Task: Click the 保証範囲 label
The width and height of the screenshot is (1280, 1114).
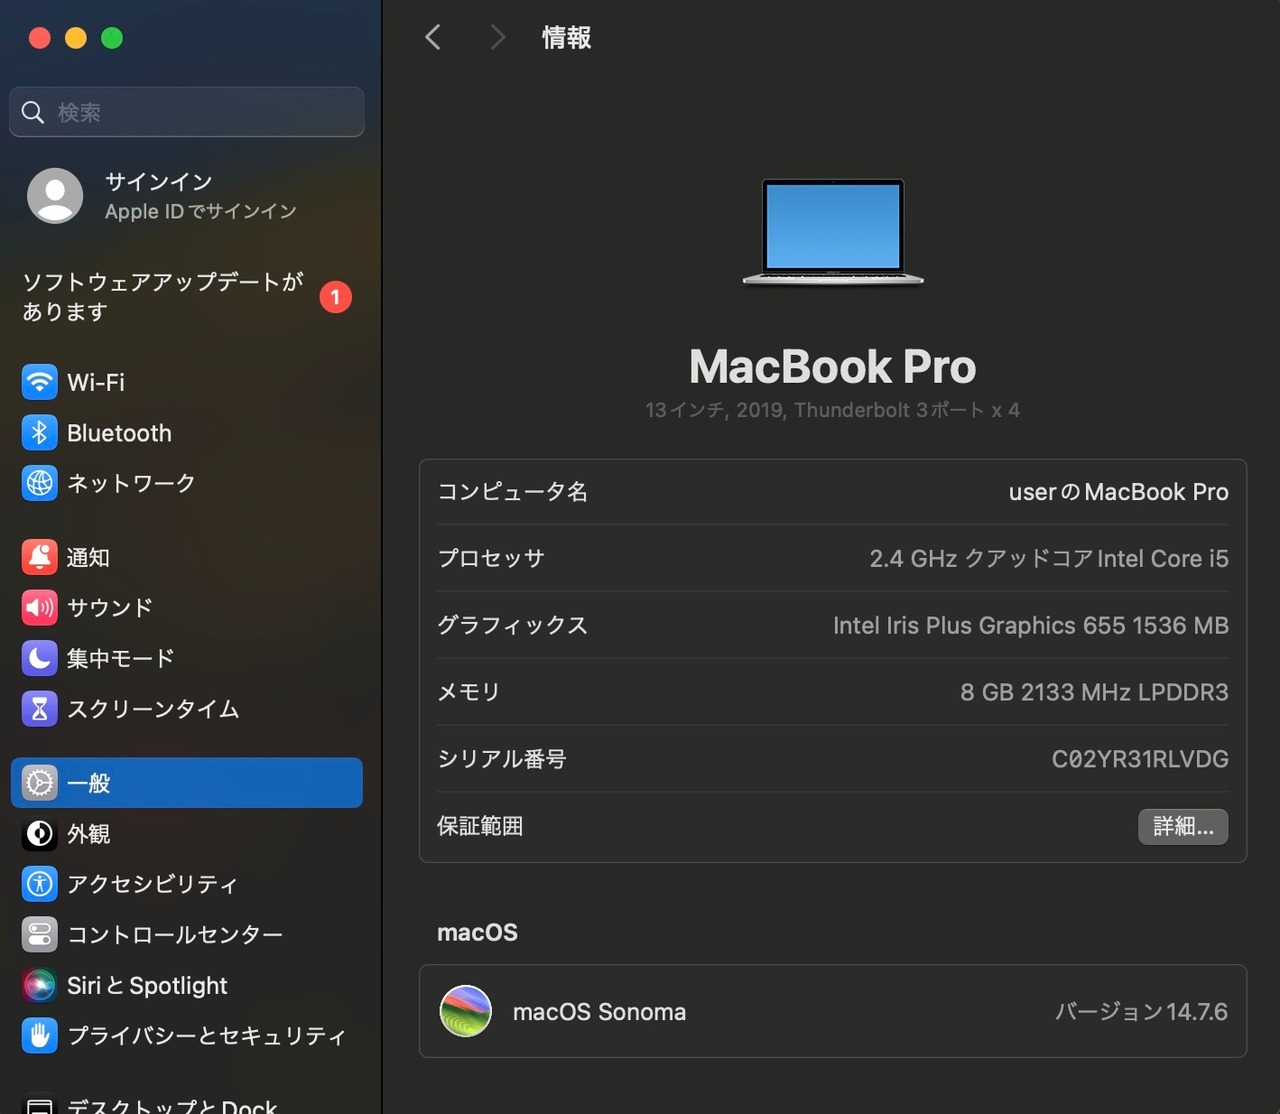Action: (480, 826)
